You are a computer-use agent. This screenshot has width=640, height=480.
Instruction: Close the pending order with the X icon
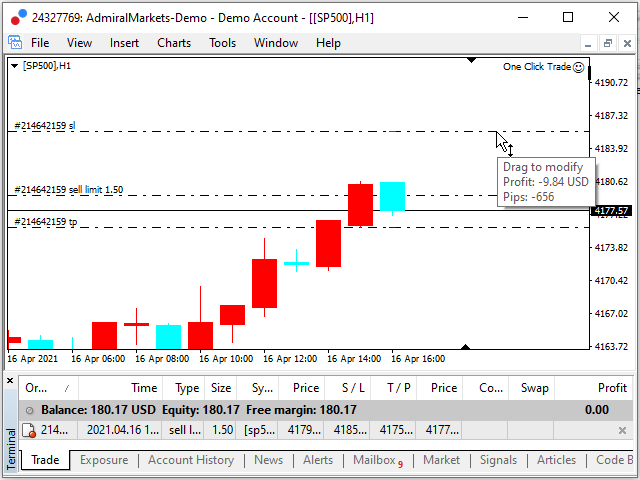(622, 430)
